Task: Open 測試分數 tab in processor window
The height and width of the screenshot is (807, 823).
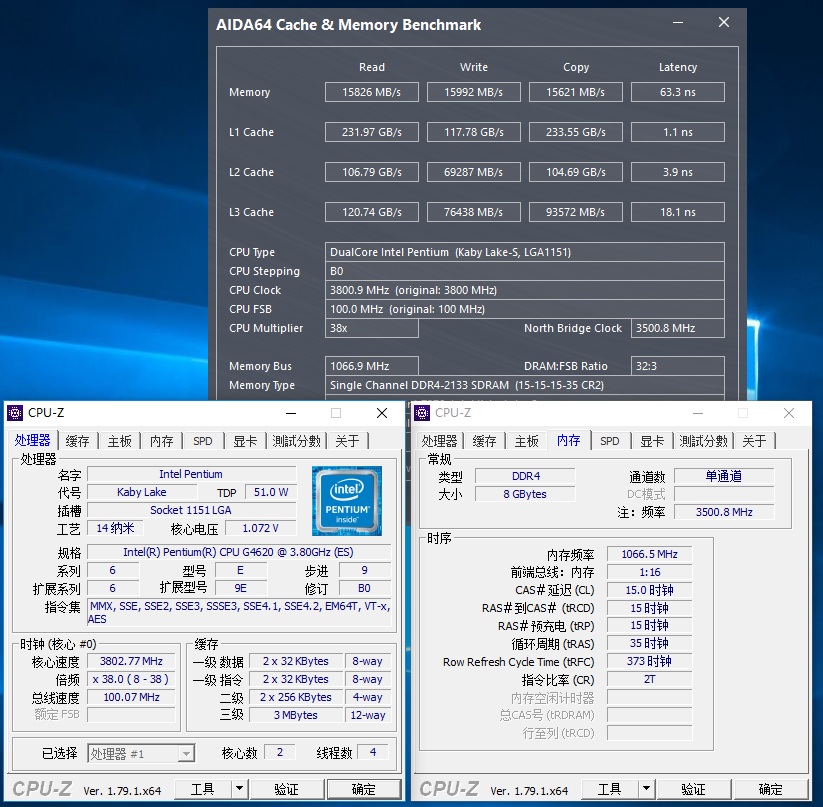Action: (x=297, y=441)
